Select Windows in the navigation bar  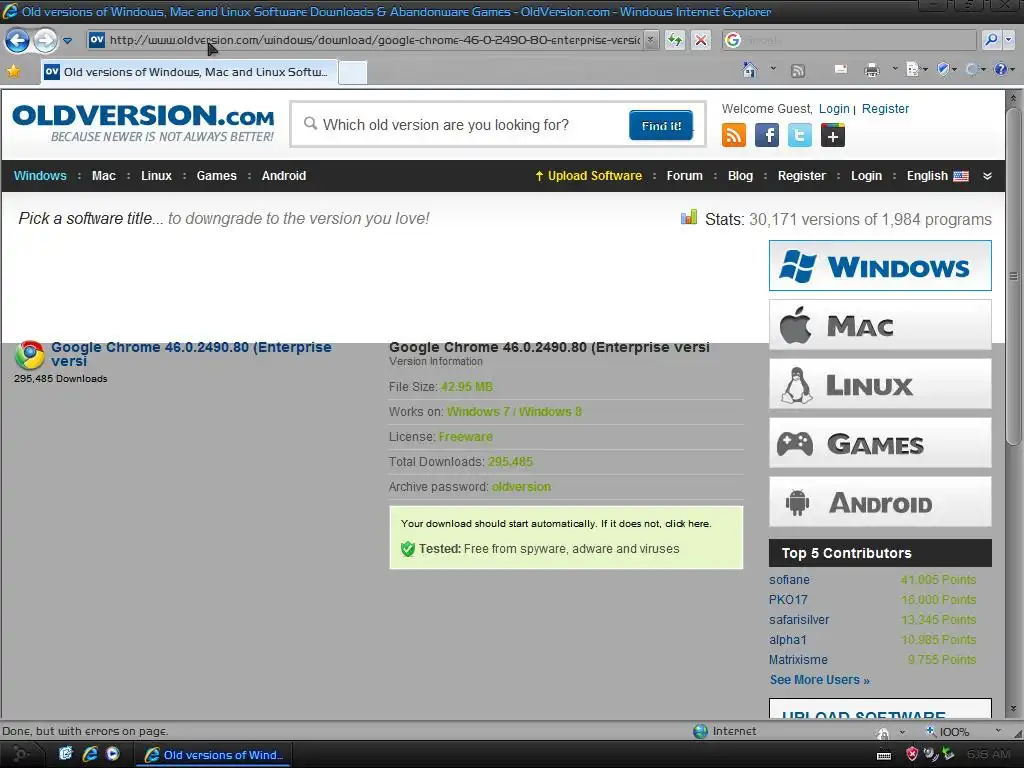(x=40, y=176)
